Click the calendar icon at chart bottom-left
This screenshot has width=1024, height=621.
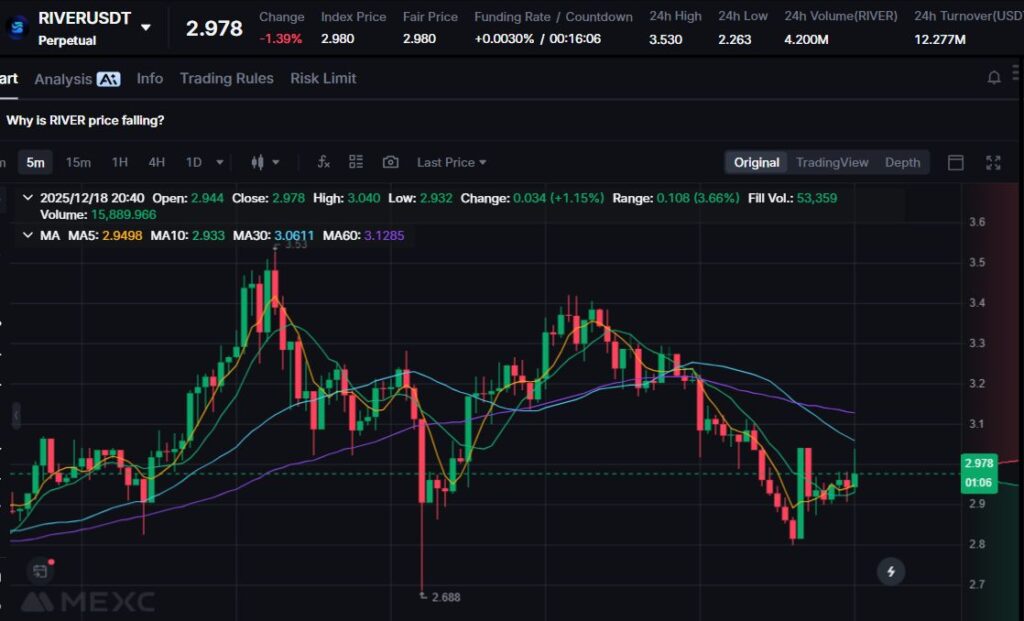pyautogui.click(x=40, y=571)
